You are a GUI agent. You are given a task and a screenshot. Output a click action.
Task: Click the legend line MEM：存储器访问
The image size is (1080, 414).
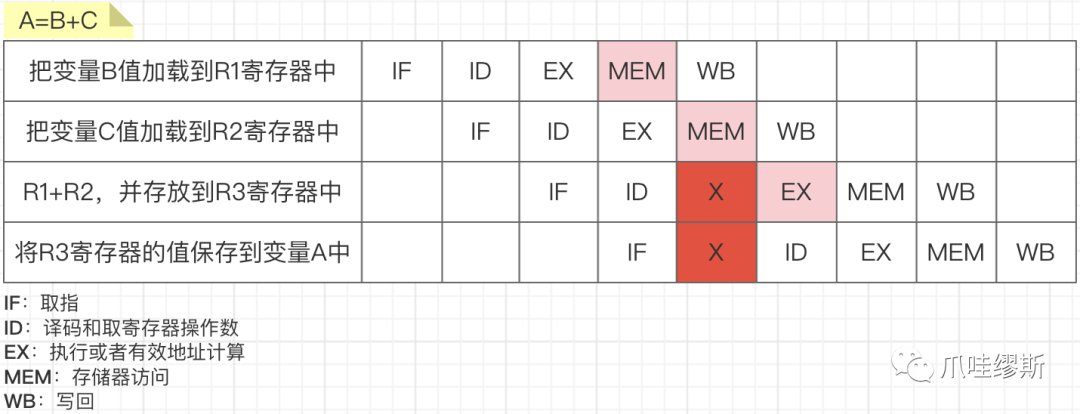click(x=86, y=377)
